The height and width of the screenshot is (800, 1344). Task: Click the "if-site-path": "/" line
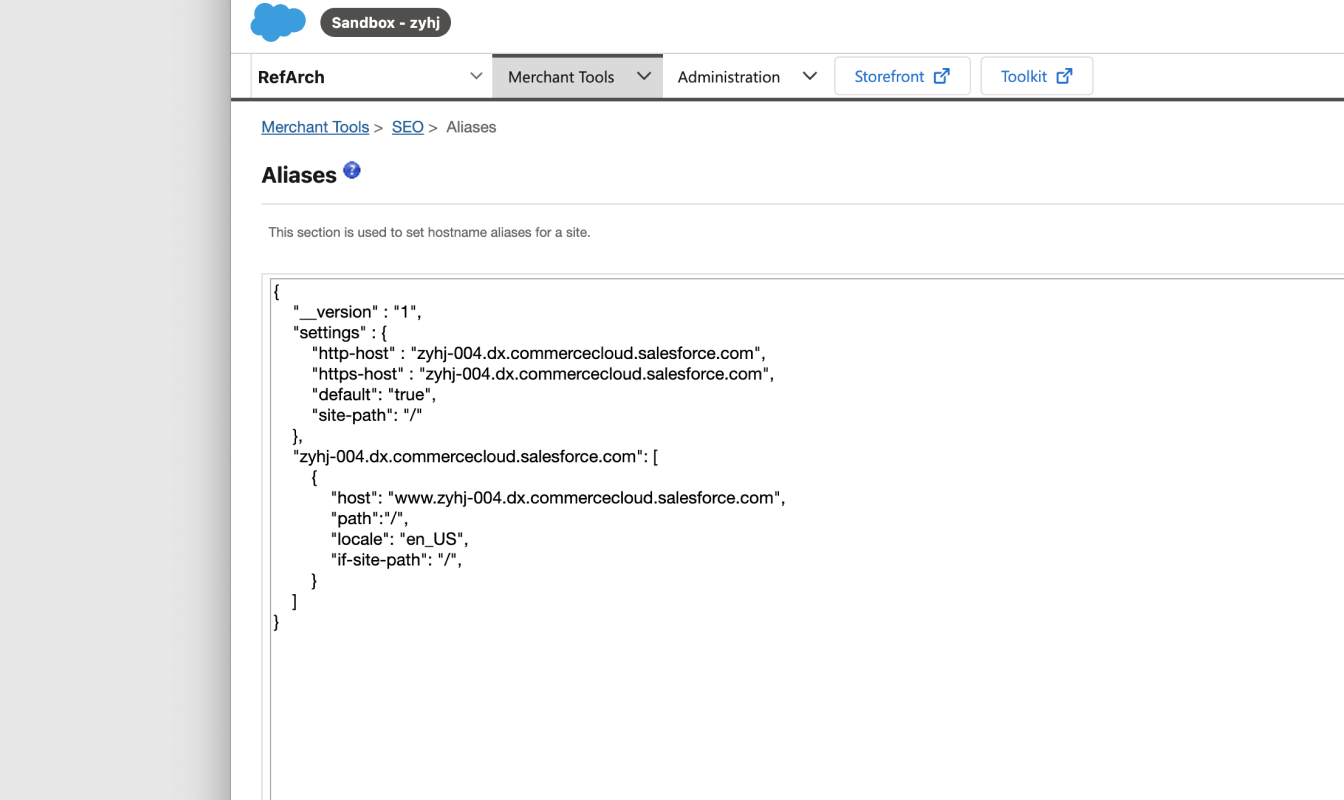[396, 560]
